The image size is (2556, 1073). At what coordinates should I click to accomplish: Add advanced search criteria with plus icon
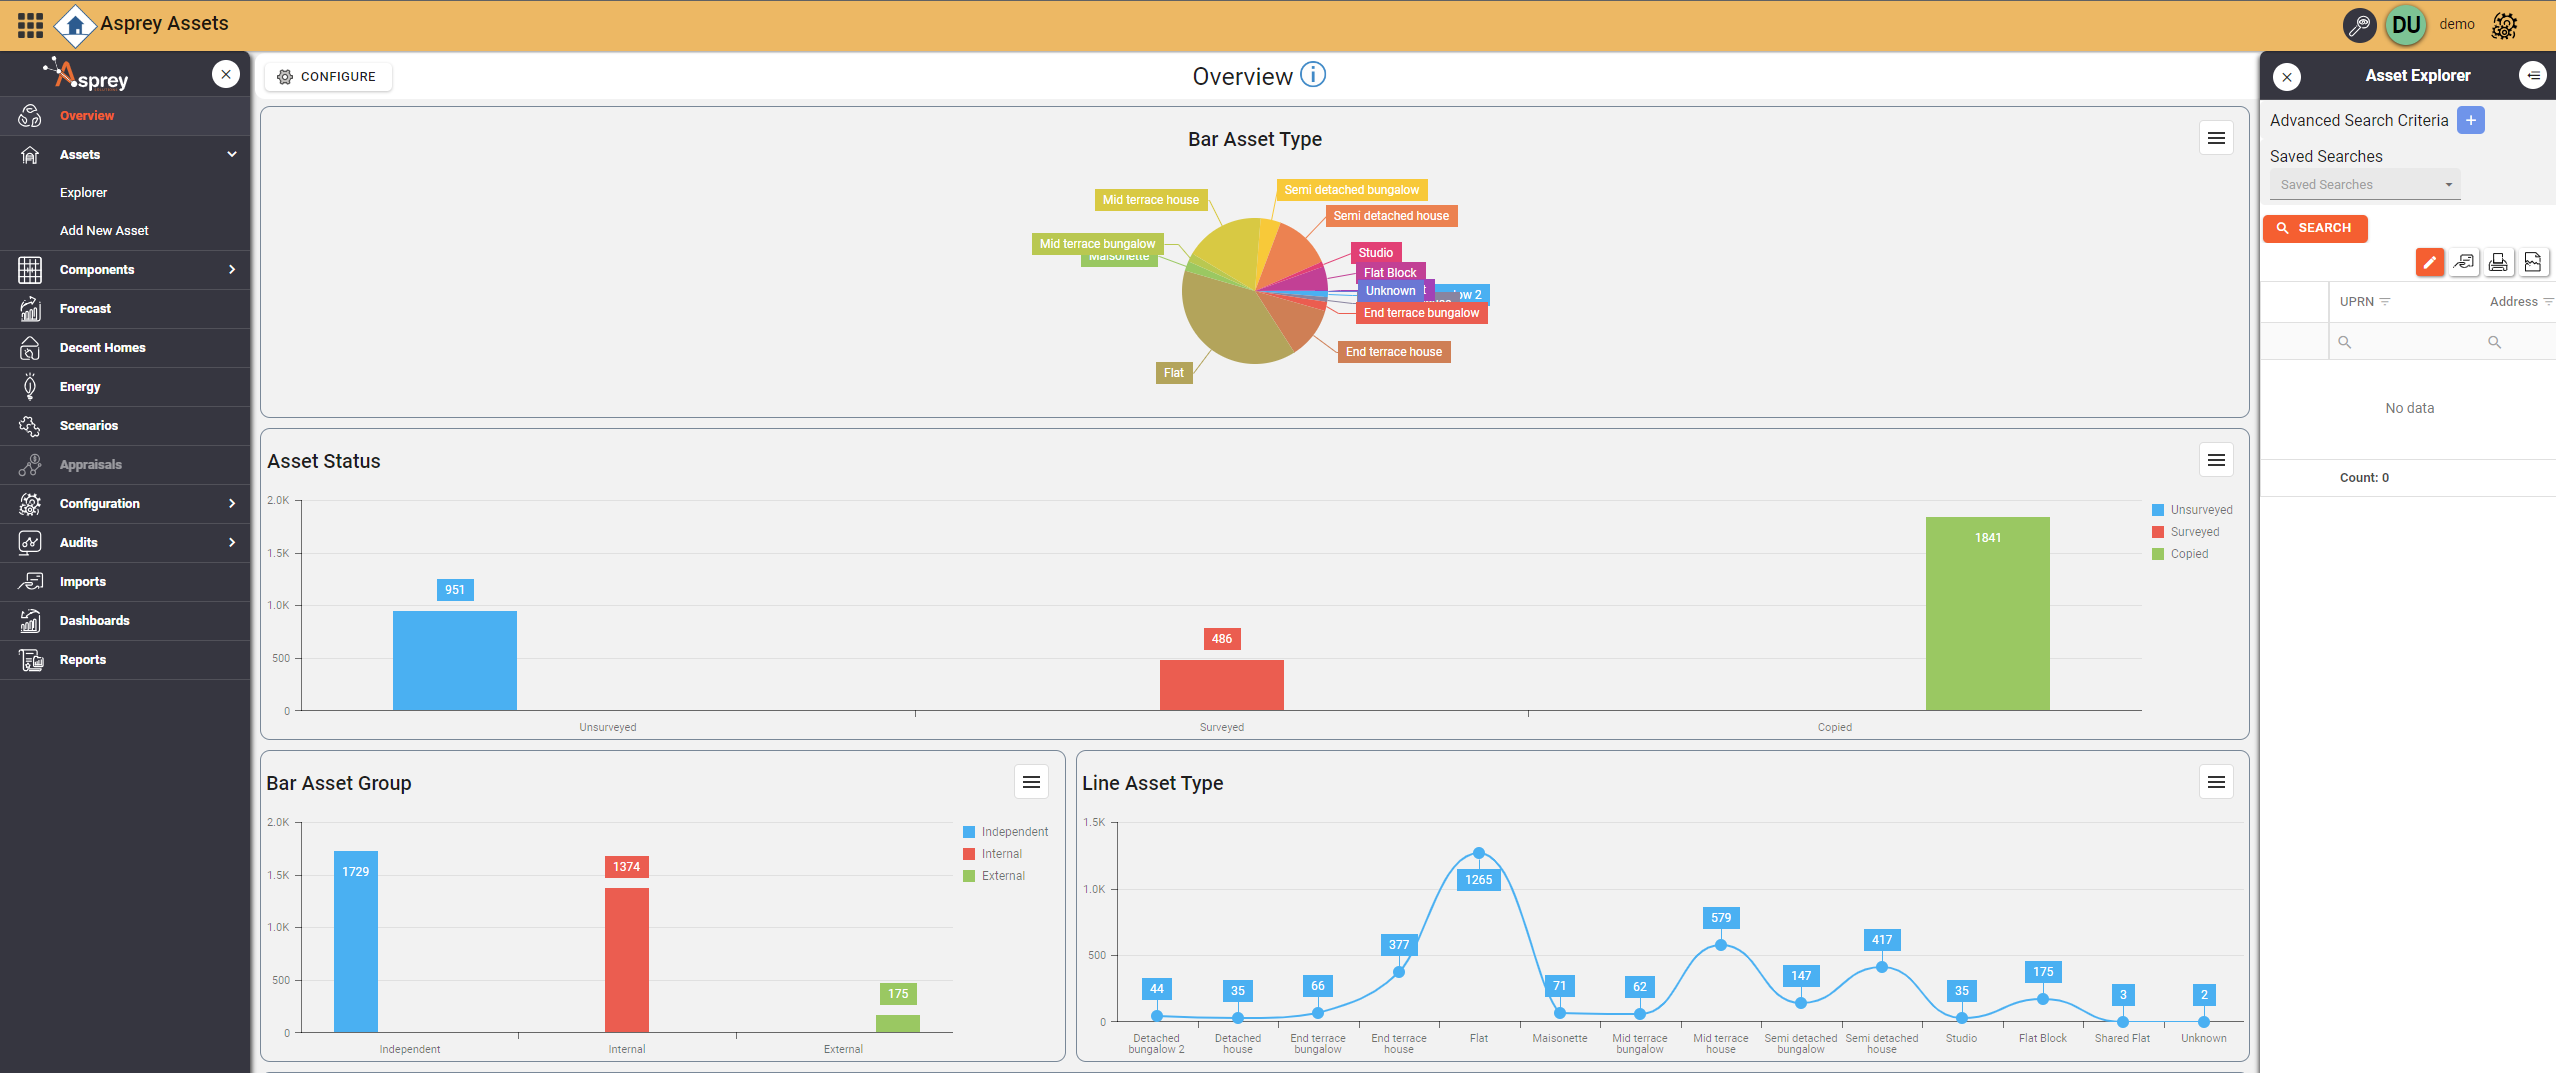tap(2470, 120)
